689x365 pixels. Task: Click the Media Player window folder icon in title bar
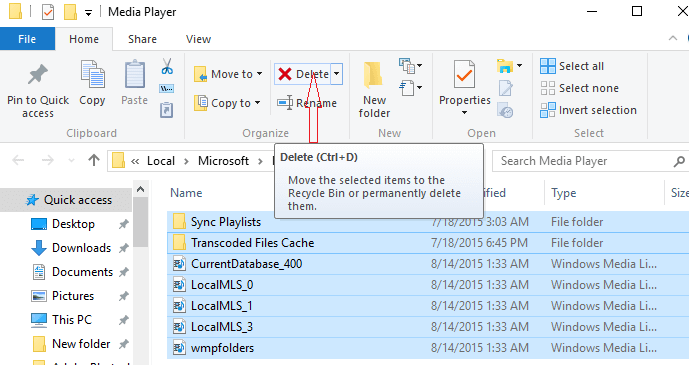[x=15, y=12]
